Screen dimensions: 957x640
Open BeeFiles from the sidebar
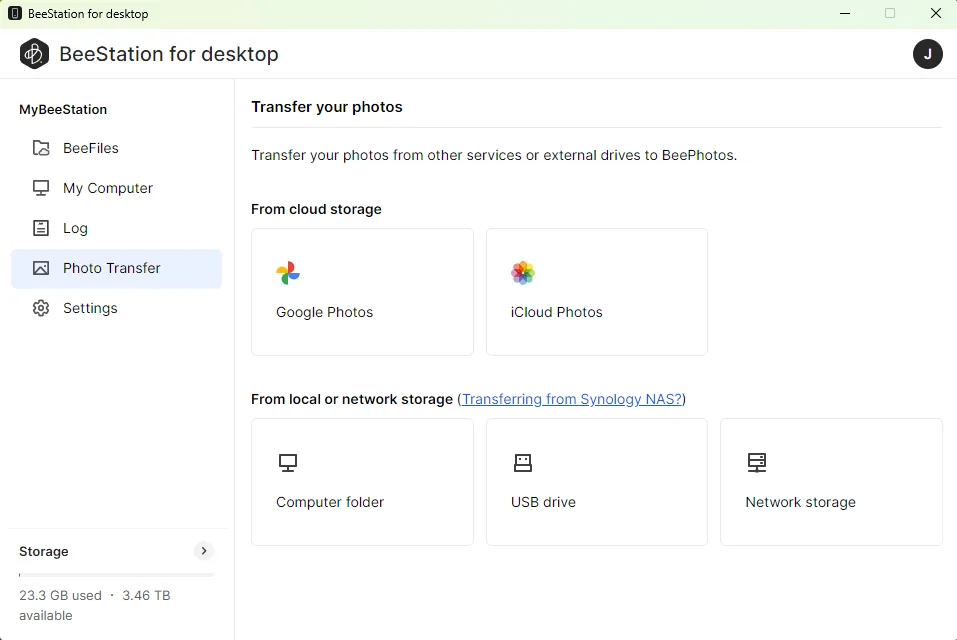[x=91, y=148]
